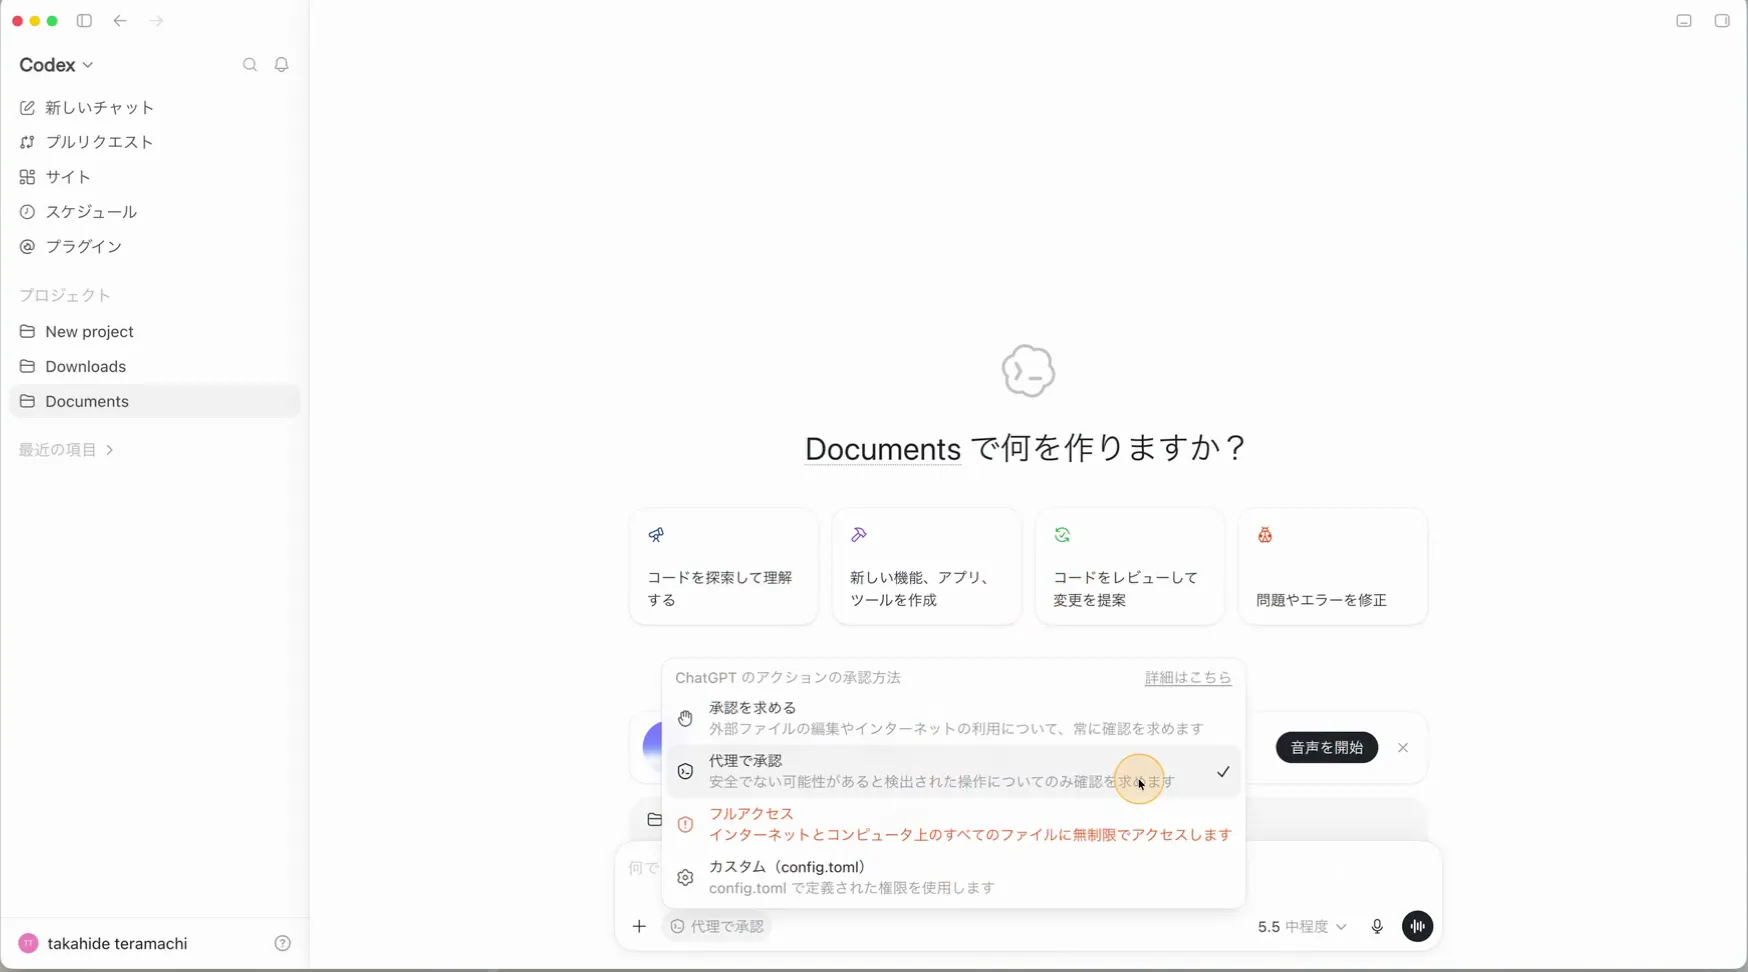Choose コードをレビューして変更を提案 card
1748x972 pixels.
[x=1130, y=567]
